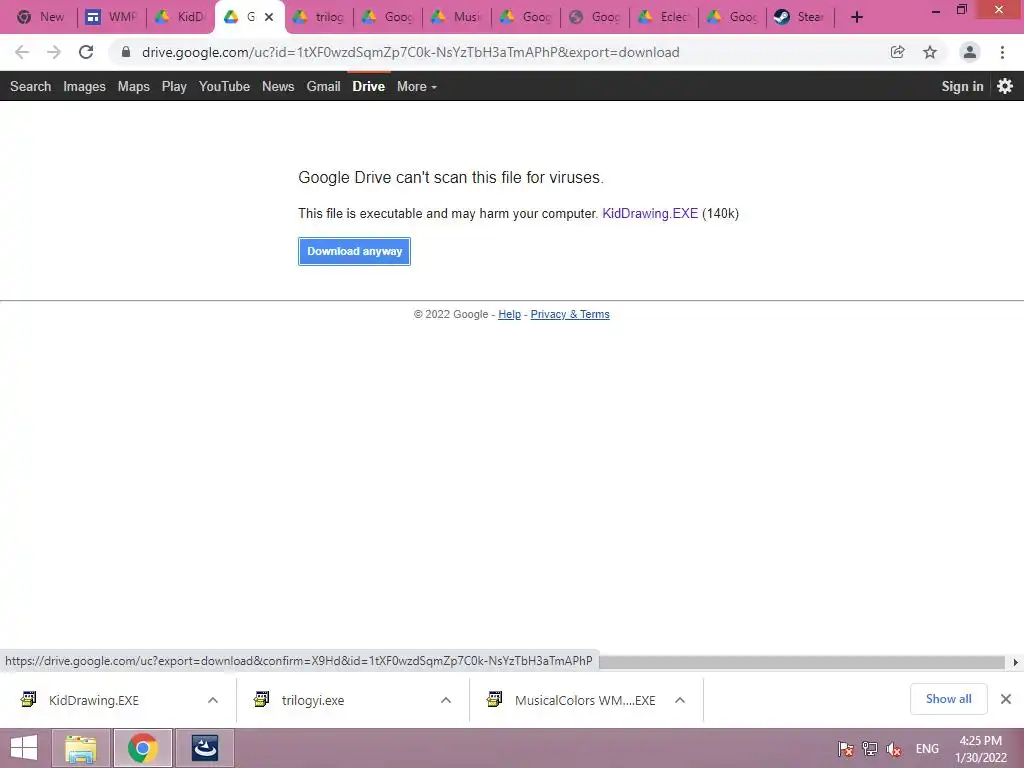View site security lock info

pos(126,52)
